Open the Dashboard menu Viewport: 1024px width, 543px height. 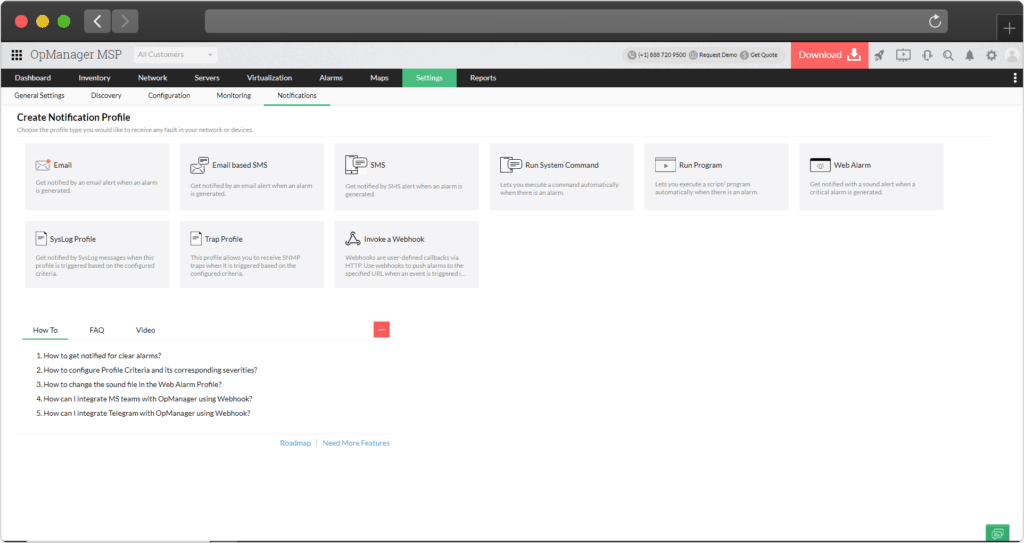click(x=33, y=78)
